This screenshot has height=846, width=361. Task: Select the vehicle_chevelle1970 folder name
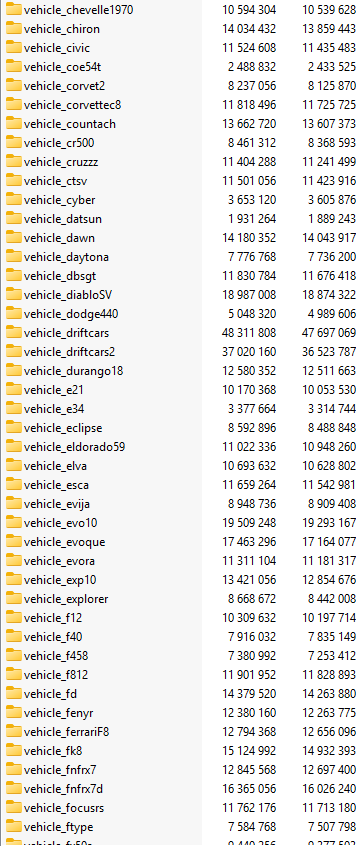[78, 10]
